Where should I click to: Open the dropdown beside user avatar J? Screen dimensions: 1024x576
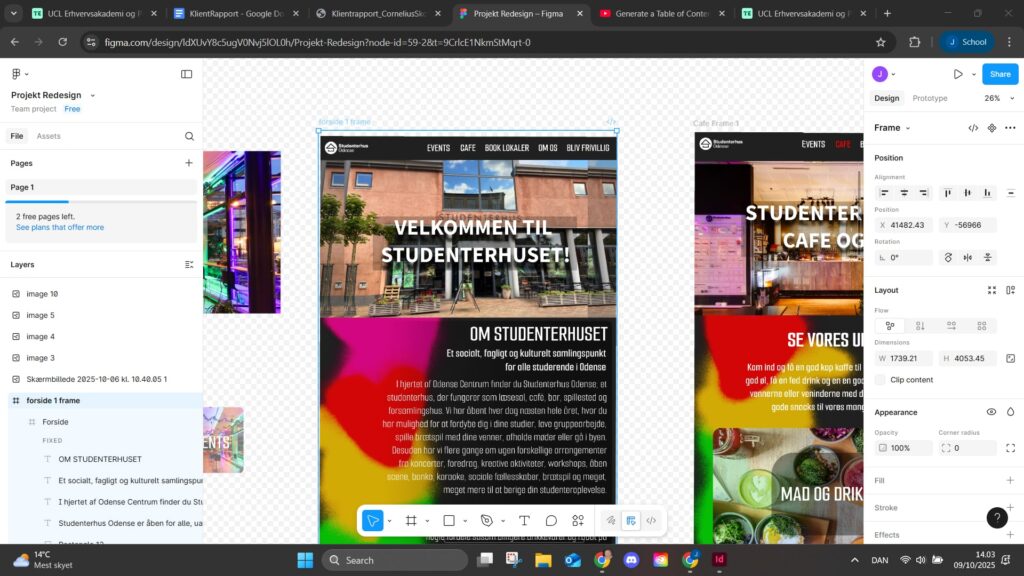(x=893, y=74)
